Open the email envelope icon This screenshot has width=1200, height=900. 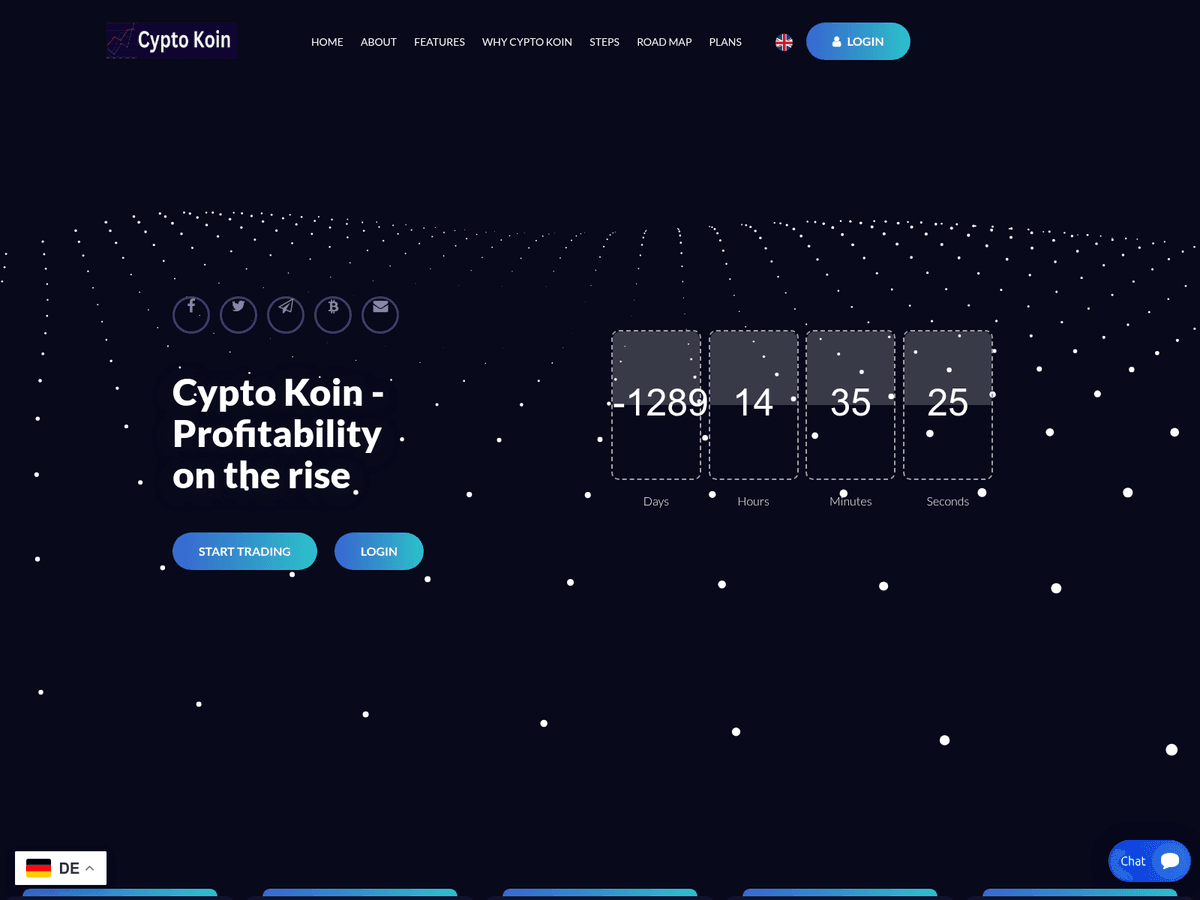pyautogui.click(x=380, y=314)
